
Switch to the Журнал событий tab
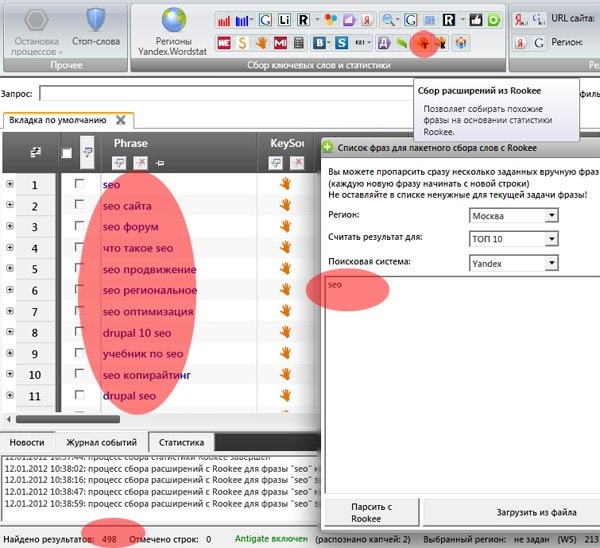click(100, 442)
